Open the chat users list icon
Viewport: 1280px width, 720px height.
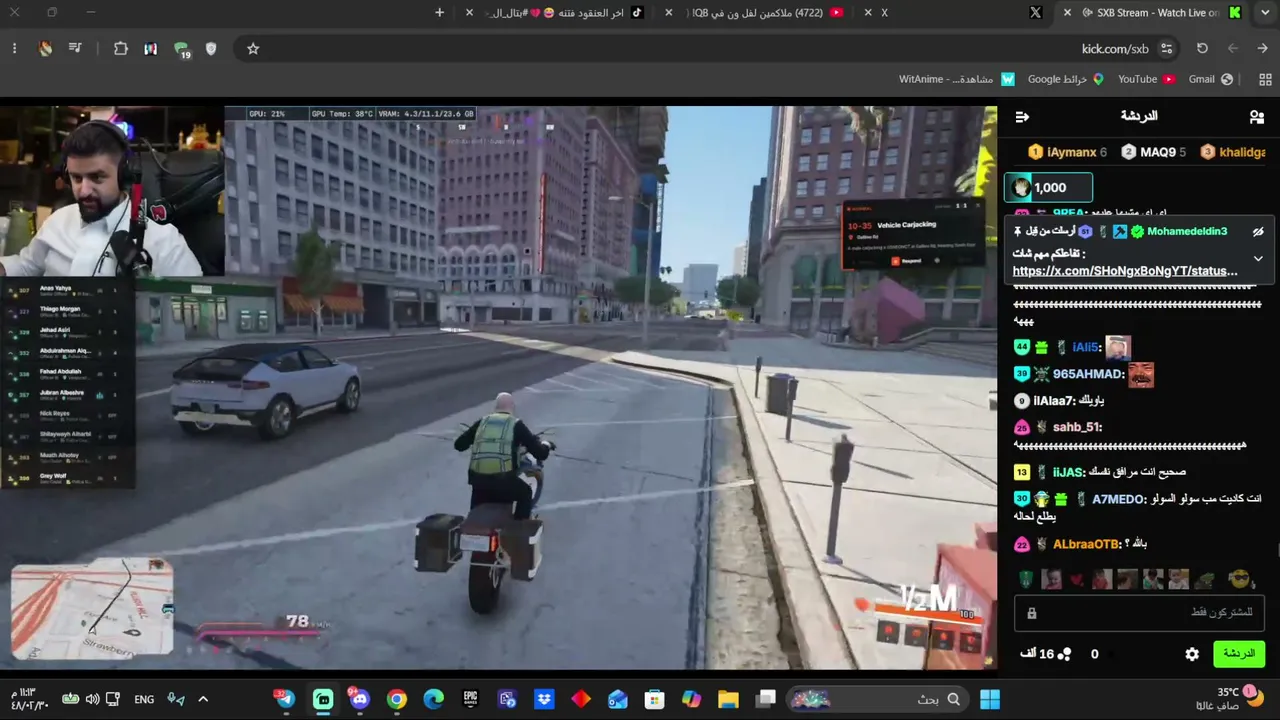(x=1257, y=117)
